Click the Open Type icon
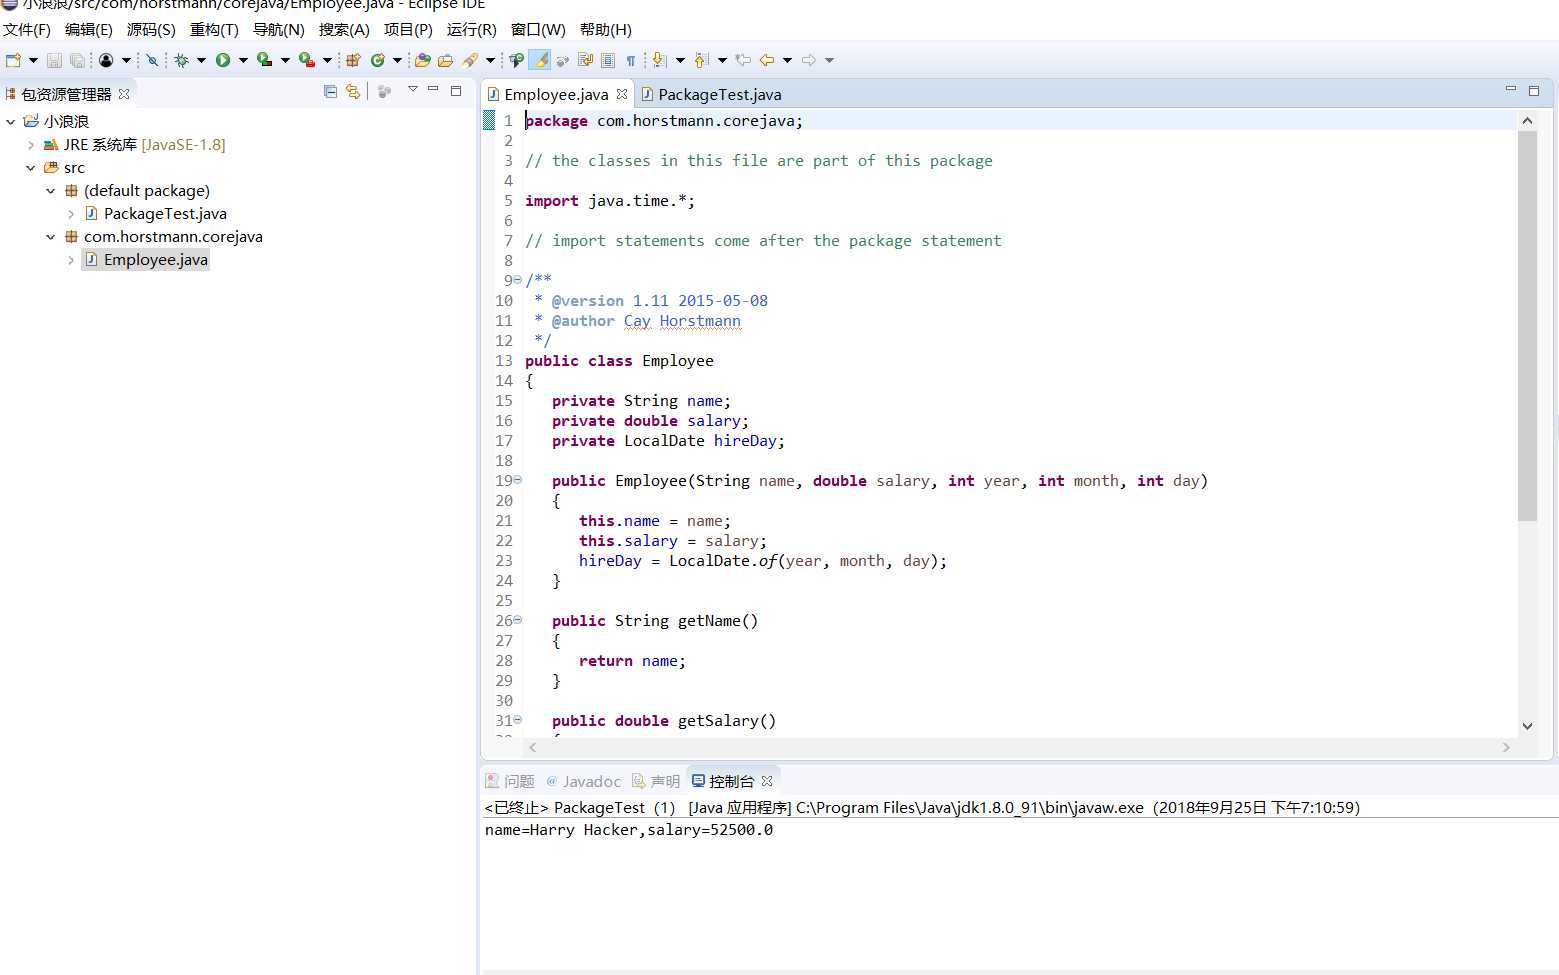The width and height of the screenshot is (1559, 975). [x=422, y=60]
